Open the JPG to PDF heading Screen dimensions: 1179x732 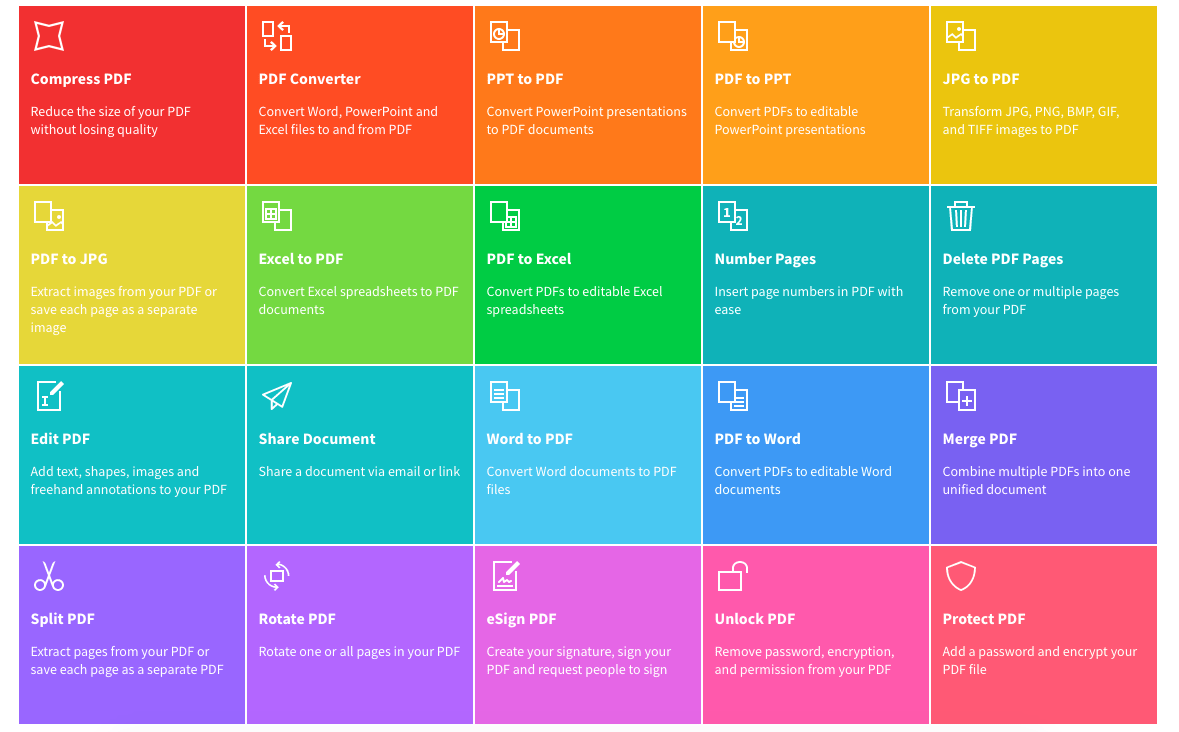coord(980,79)
